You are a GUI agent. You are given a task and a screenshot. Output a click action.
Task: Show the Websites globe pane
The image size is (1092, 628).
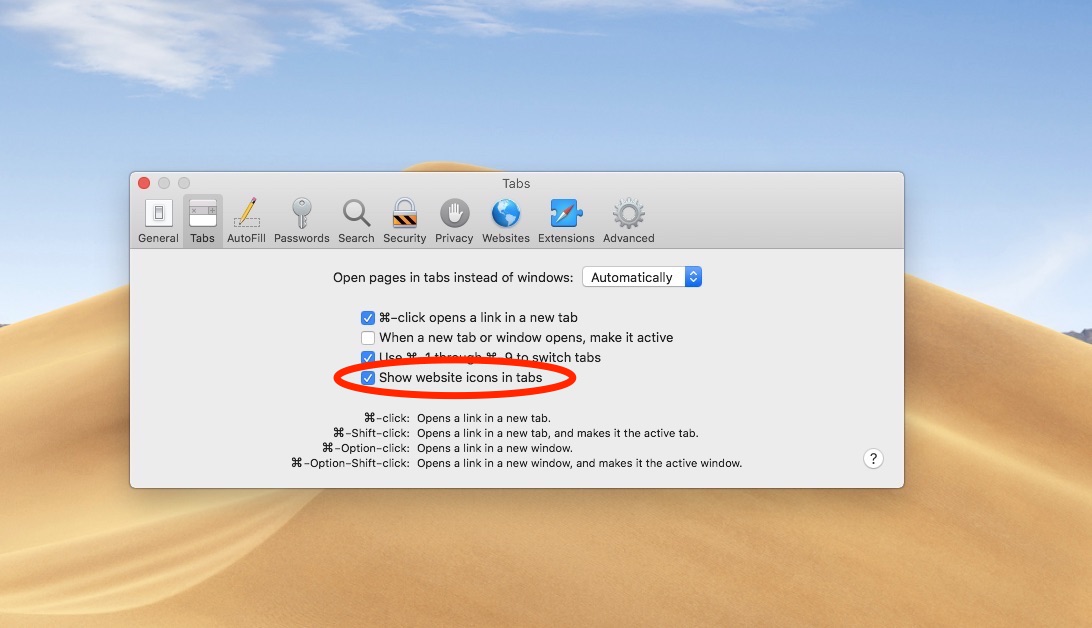click(506, 221)
